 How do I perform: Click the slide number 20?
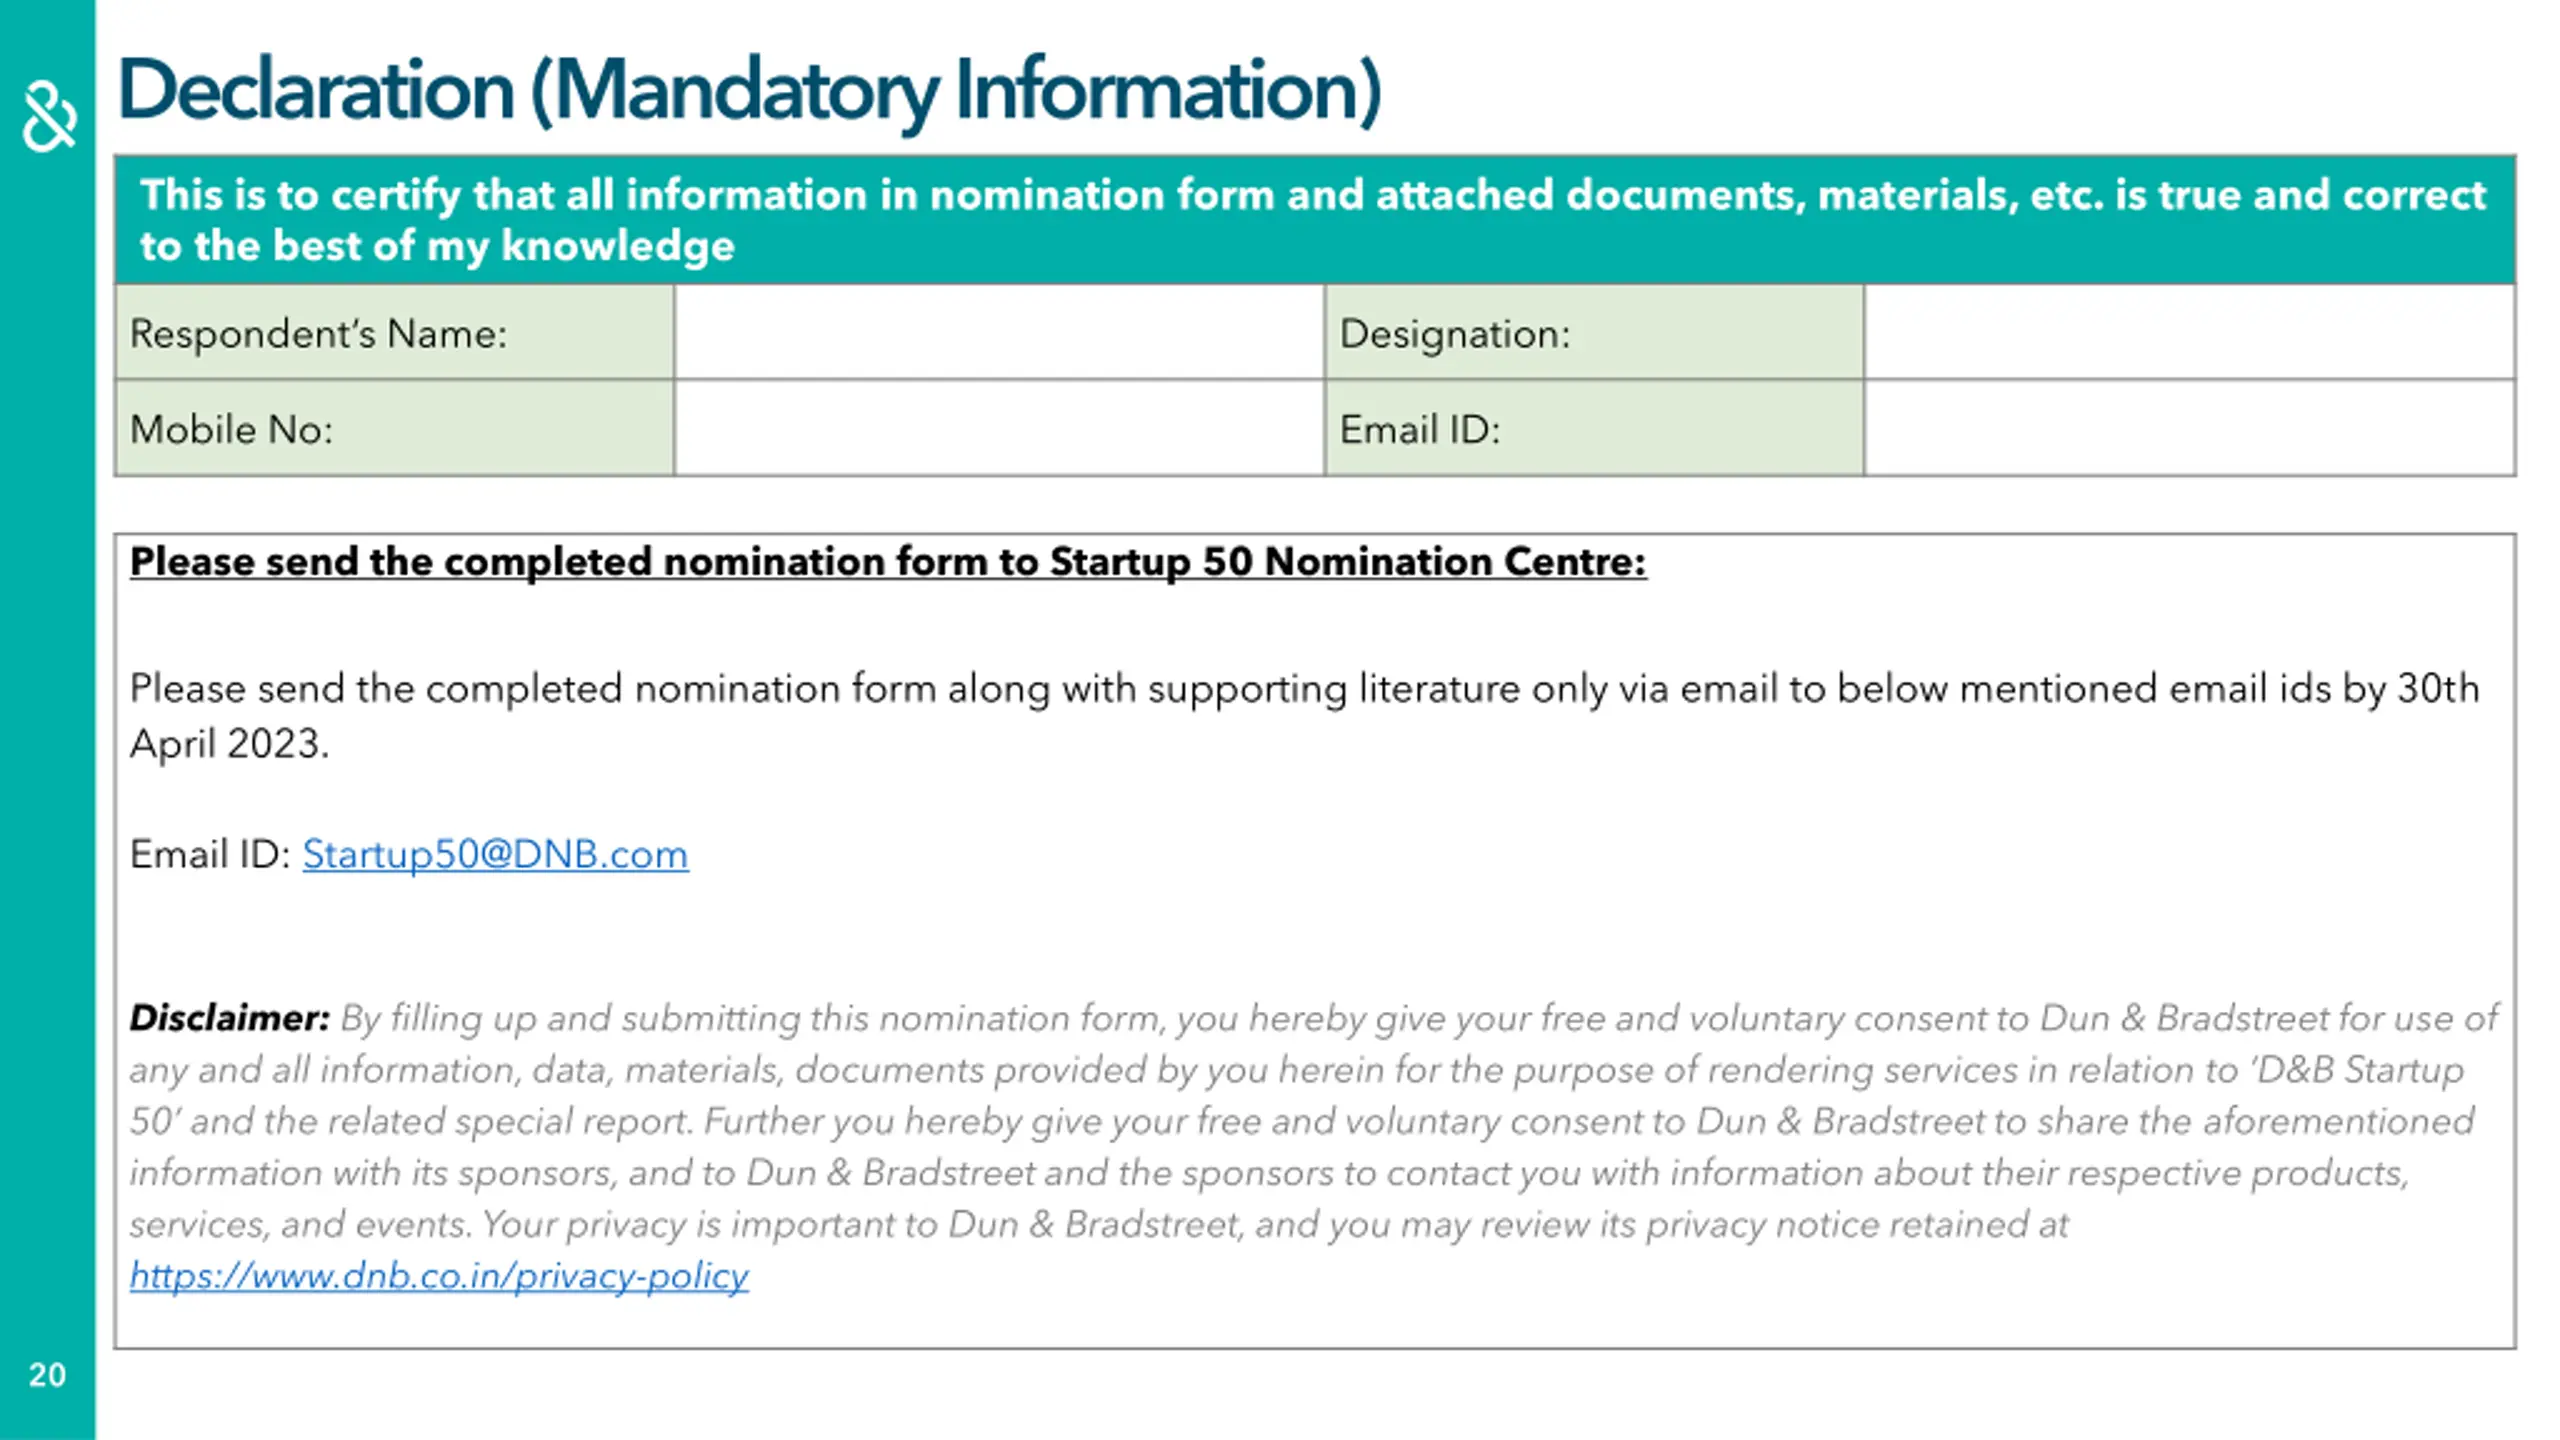pos(47,1375)
